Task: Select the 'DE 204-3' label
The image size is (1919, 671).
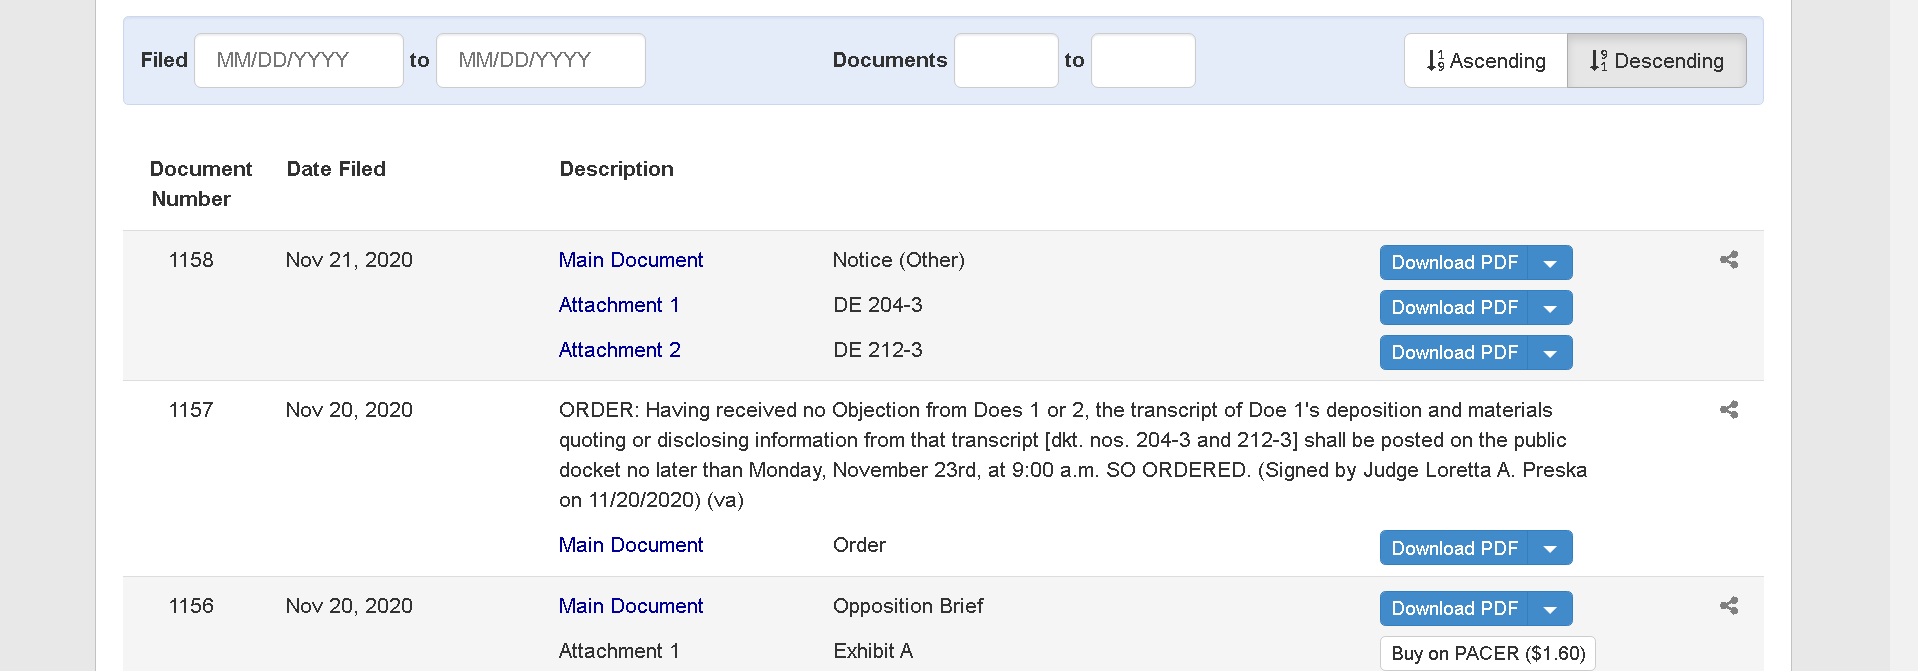Action: point(878,305)
